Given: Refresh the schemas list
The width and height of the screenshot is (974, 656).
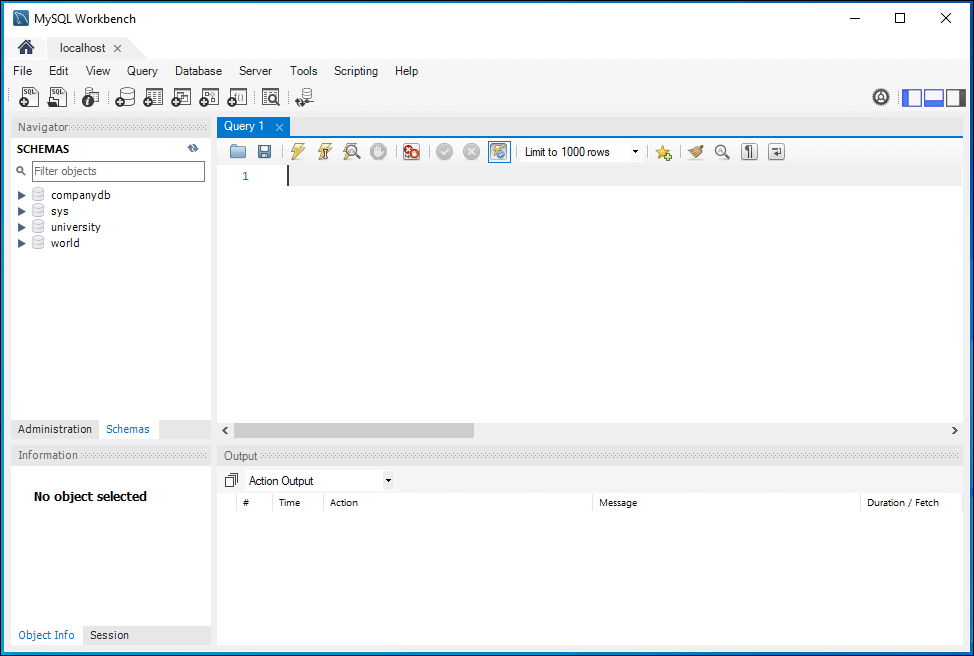Looking at the screenshot, I should (x=193, y=148).
